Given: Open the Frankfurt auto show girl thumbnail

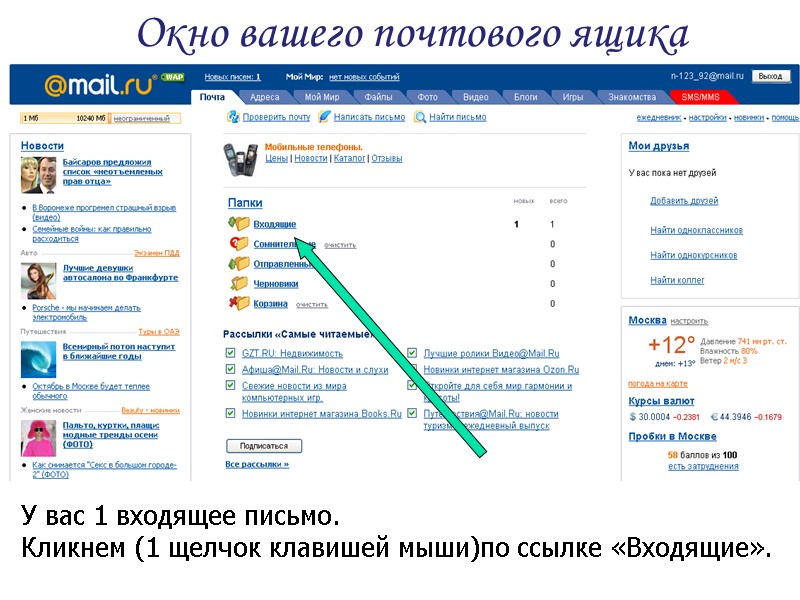Looking at the screenshot, I should 38,281.
